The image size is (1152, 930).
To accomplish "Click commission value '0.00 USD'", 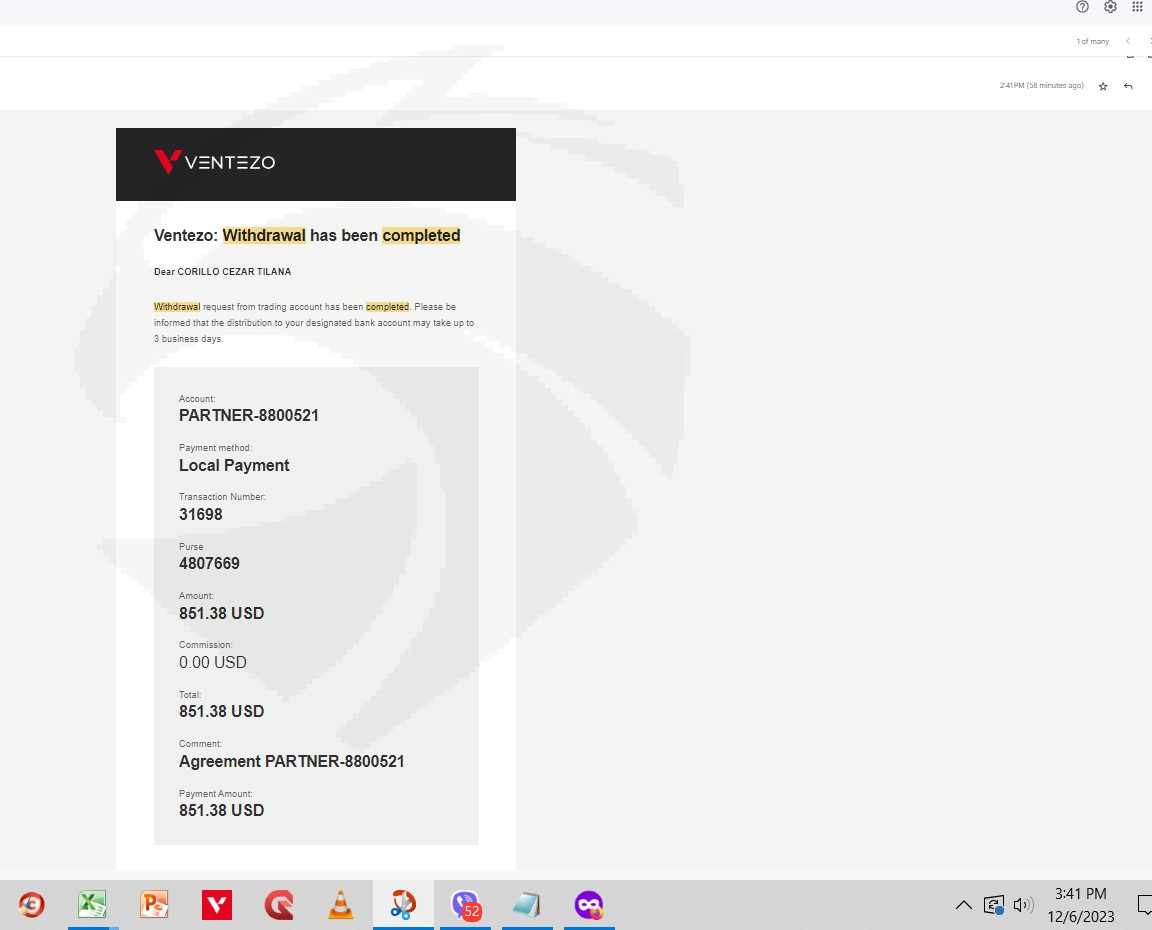I will [212, 662].
